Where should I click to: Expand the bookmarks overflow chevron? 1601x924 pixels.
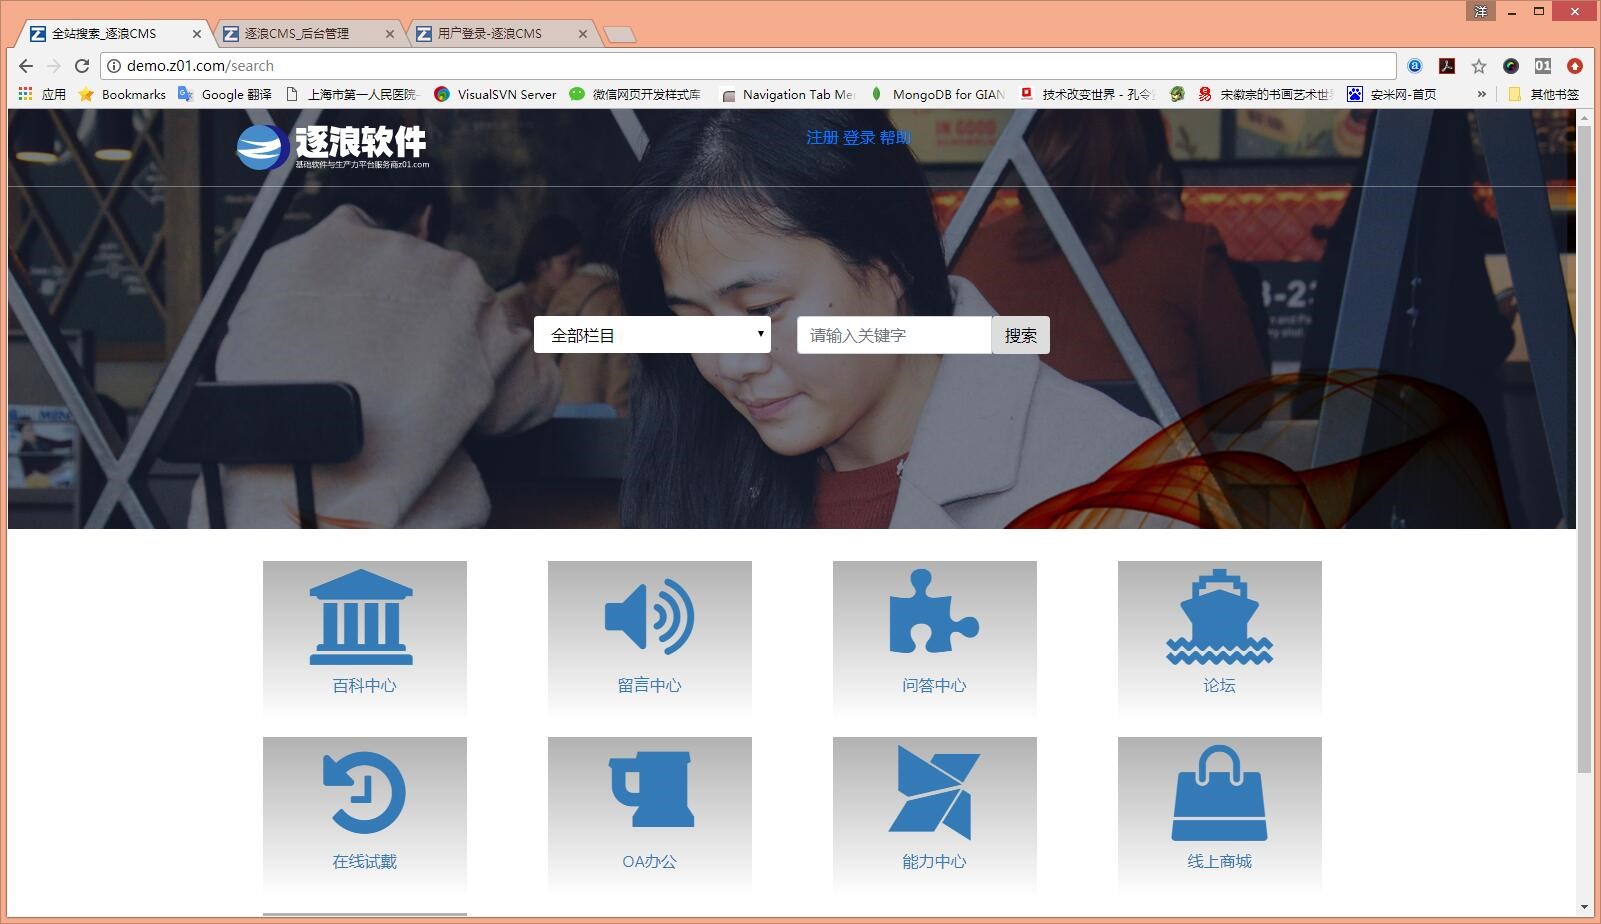coord(1481,94)
